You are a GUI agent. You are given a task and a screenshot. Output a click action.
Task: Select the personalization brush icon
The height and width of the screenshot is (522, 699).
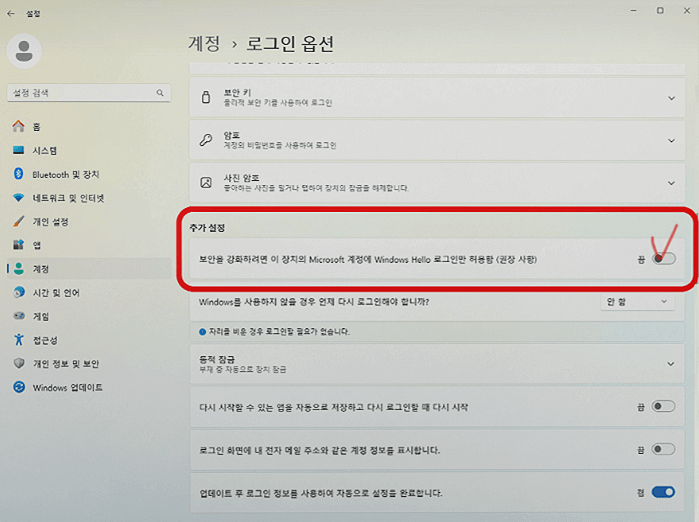pos(18,221)
